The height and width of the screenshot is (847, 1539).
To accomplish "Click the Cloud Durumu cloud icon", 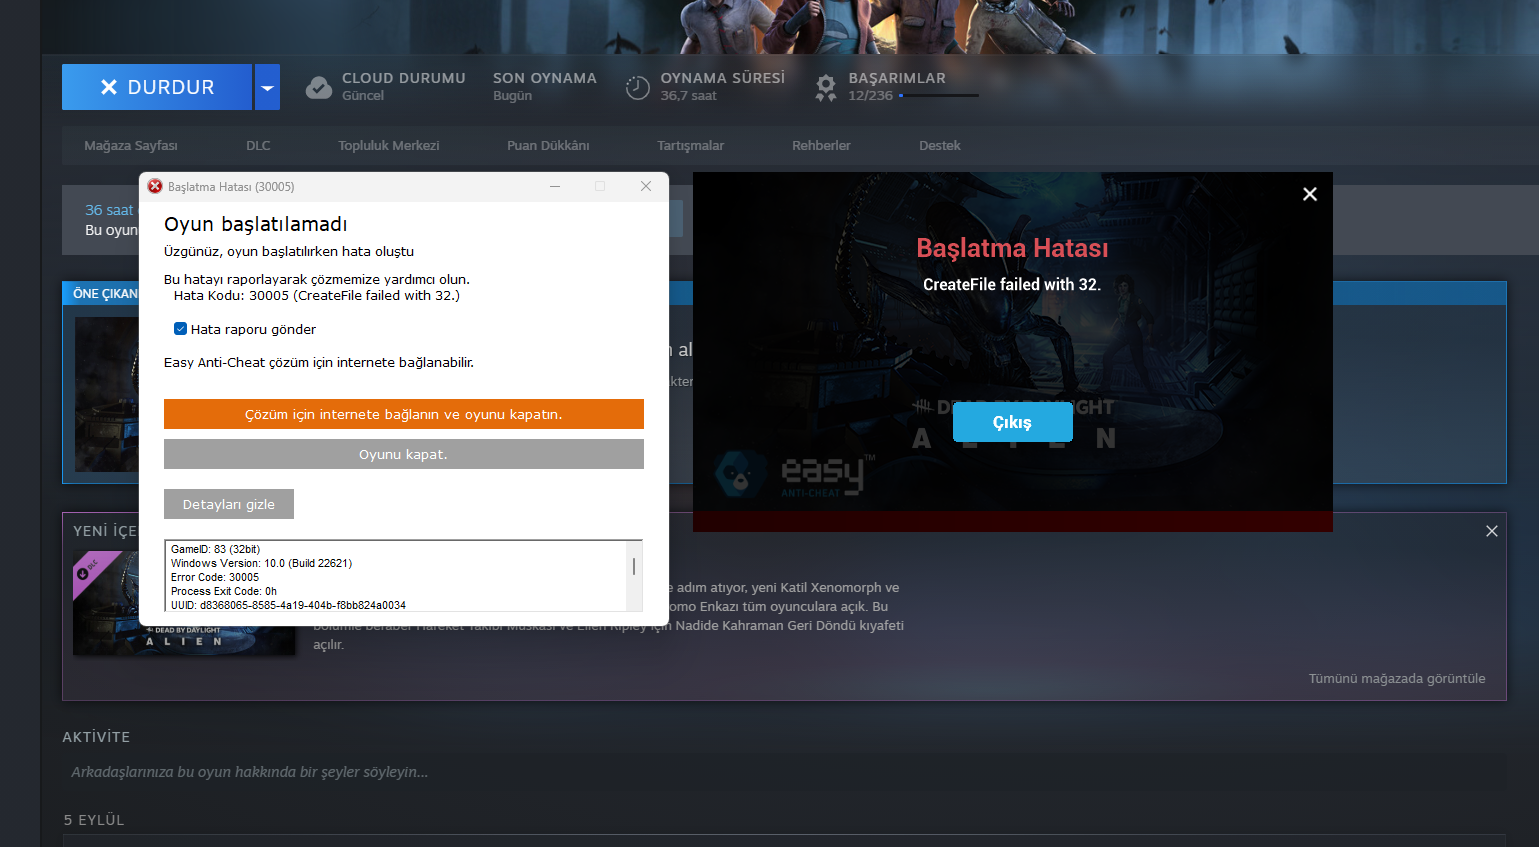I will point(319,88).
